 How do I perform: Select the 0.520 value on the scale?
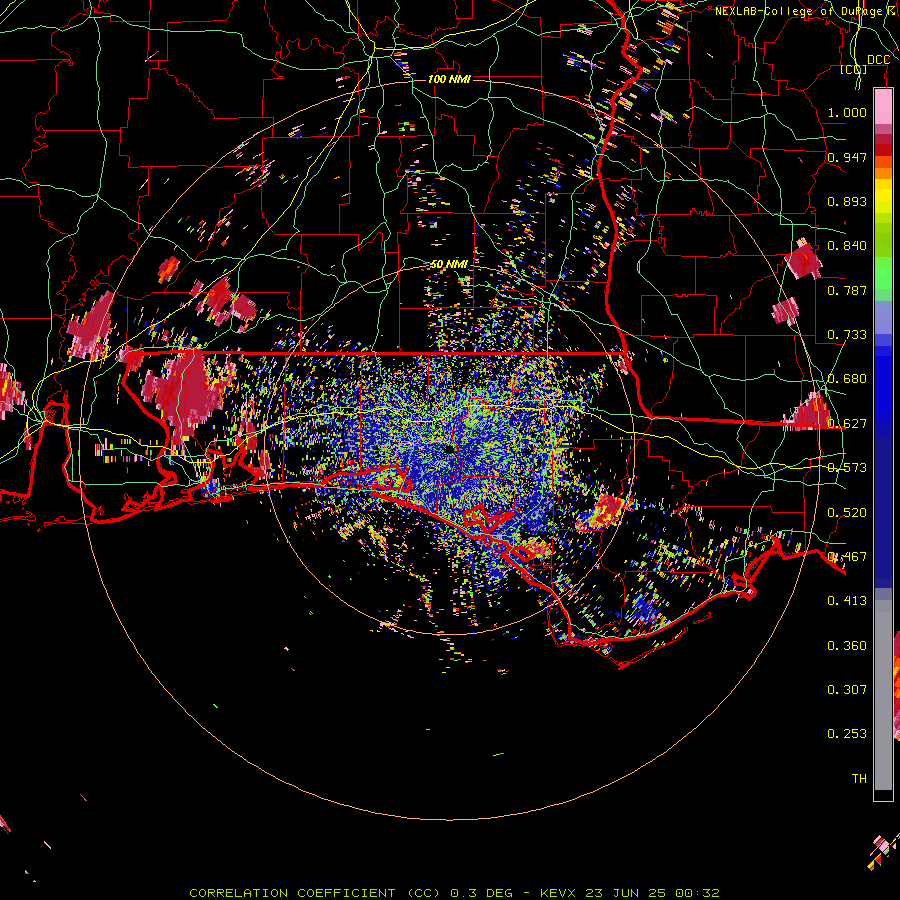847,513
